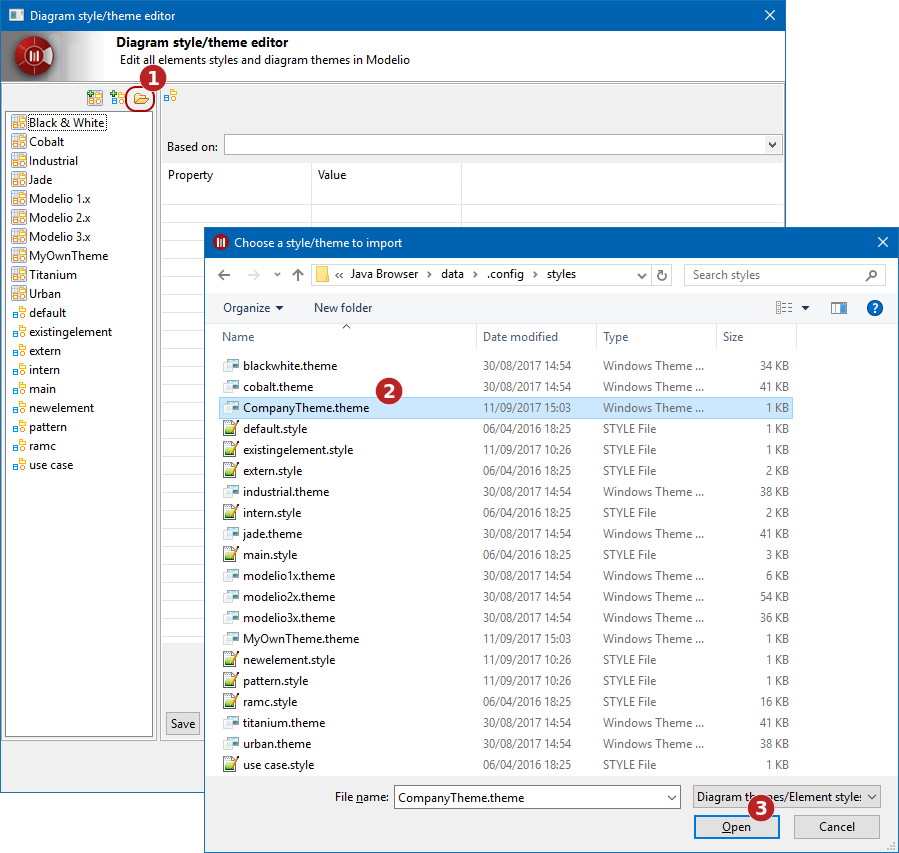Click the Cobalt theme icon

pos(19,142)
